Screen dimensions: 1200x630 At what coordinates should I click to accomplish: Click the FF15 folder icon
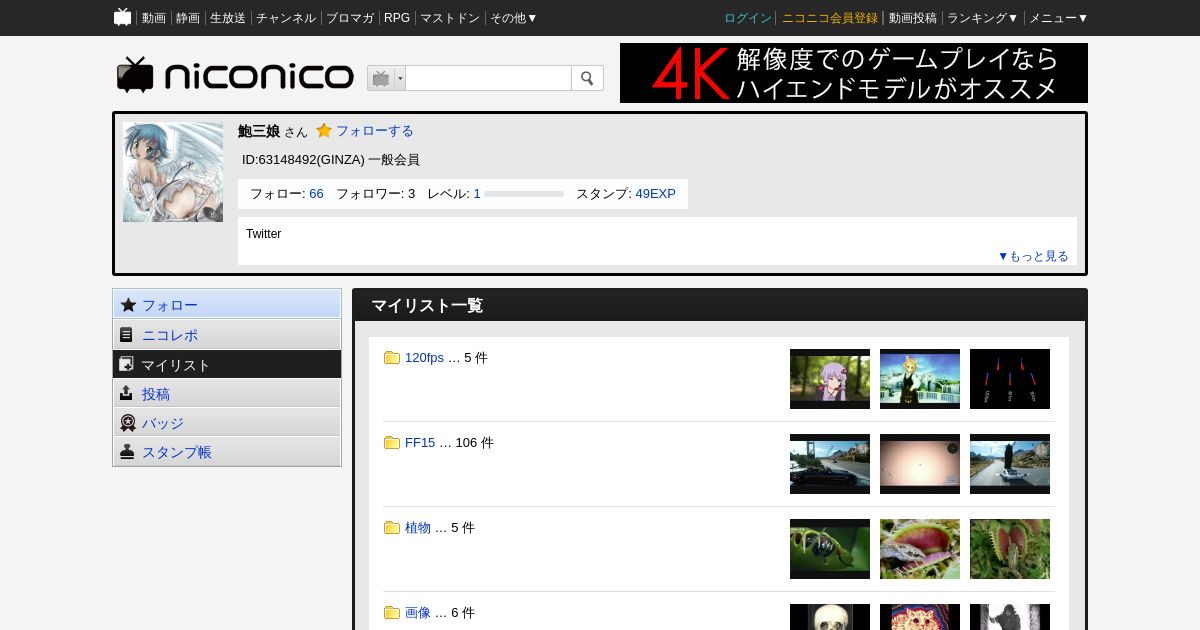[x=392, y=443]
